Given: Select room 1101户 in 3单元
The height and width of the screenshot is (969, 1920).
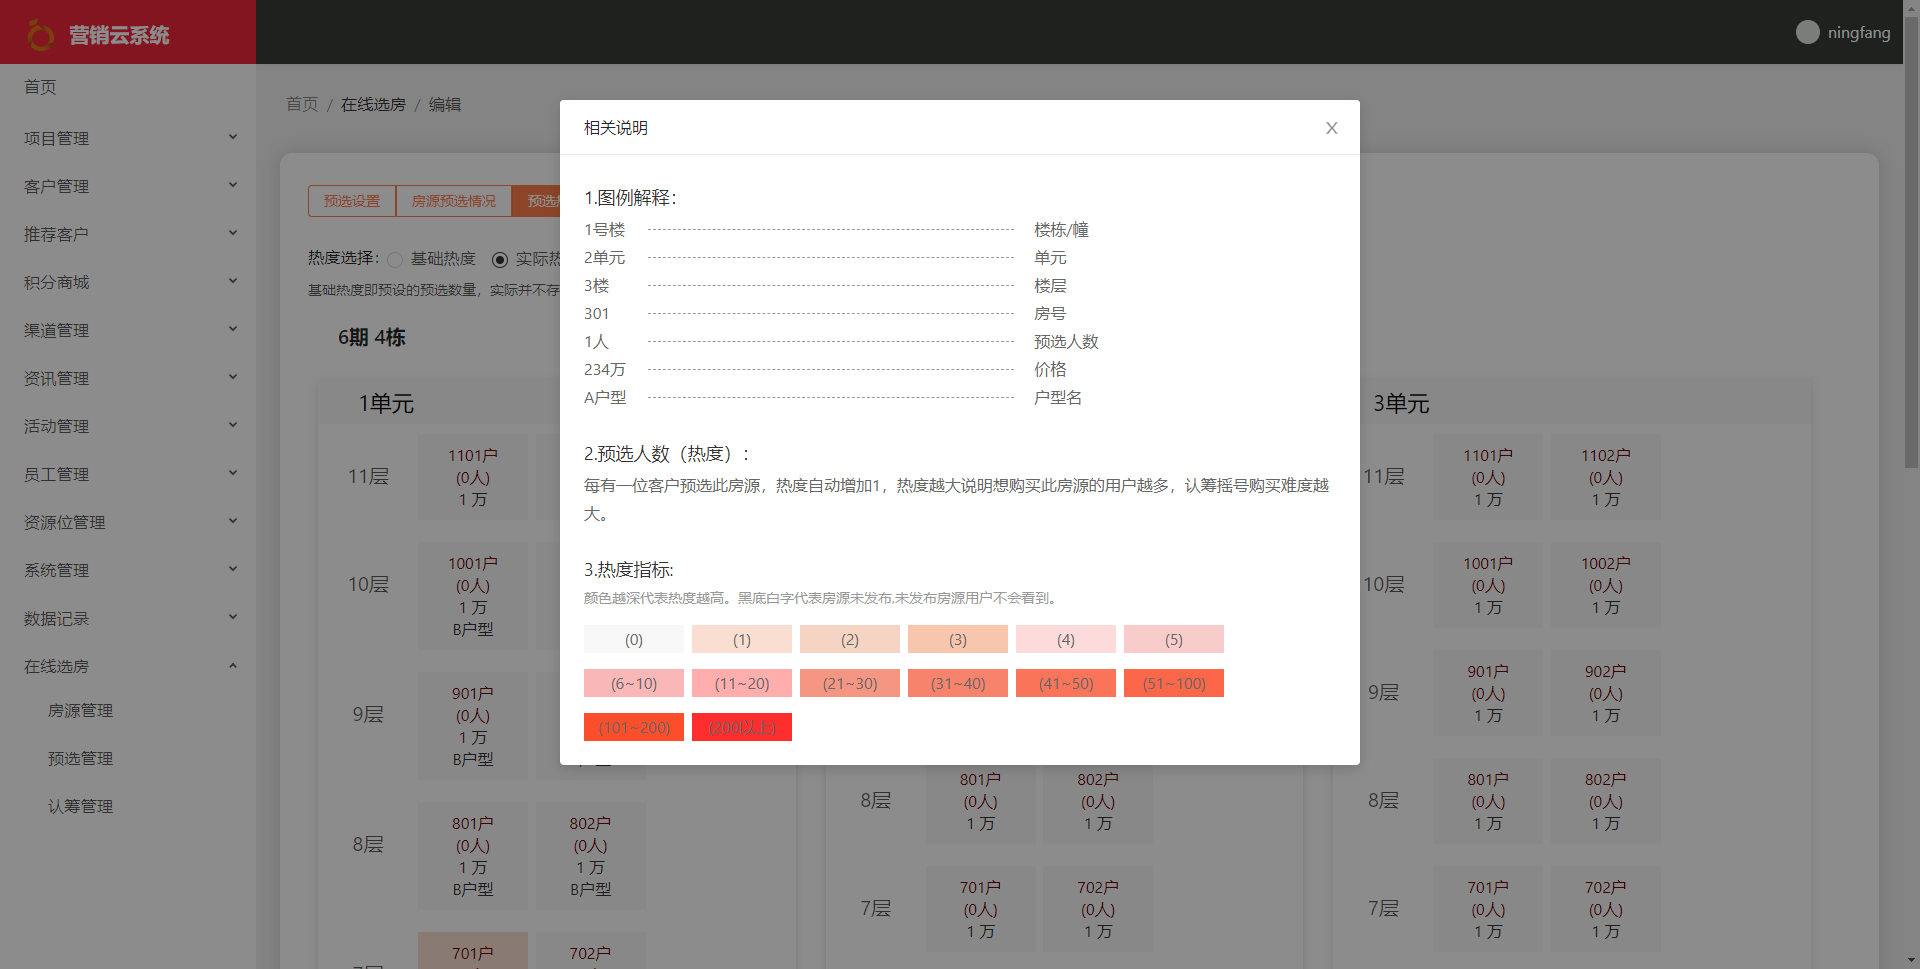Looking at the screenshot, I should pos(1488,477).
